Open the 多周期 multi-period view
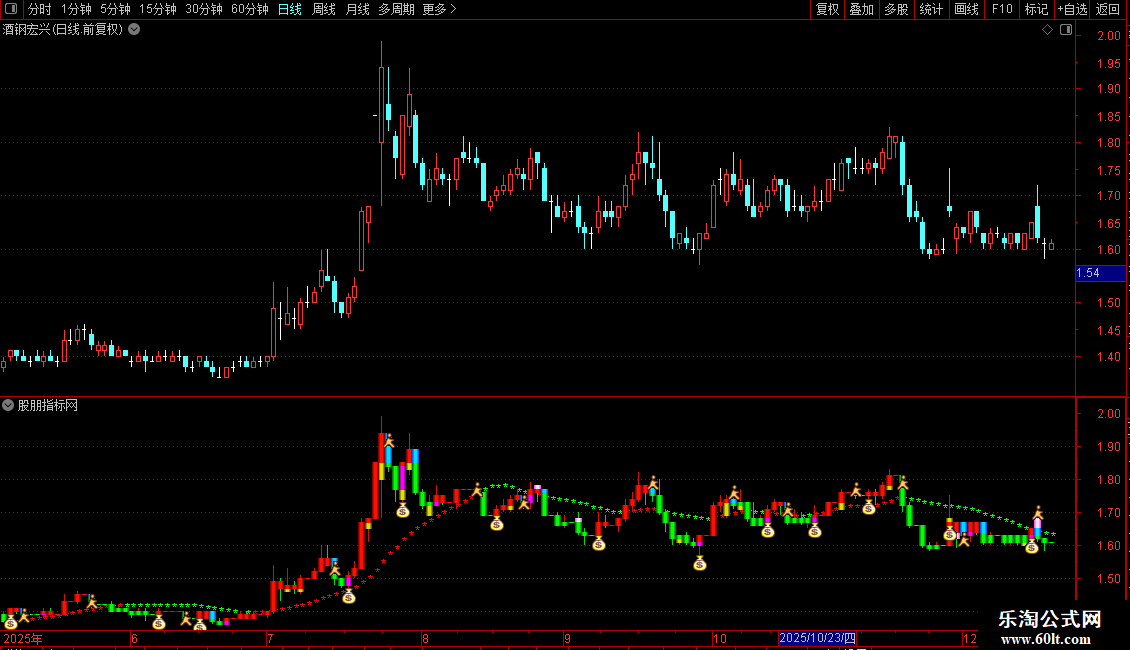This screenshot has width=1130, height=650. (396, 9)
